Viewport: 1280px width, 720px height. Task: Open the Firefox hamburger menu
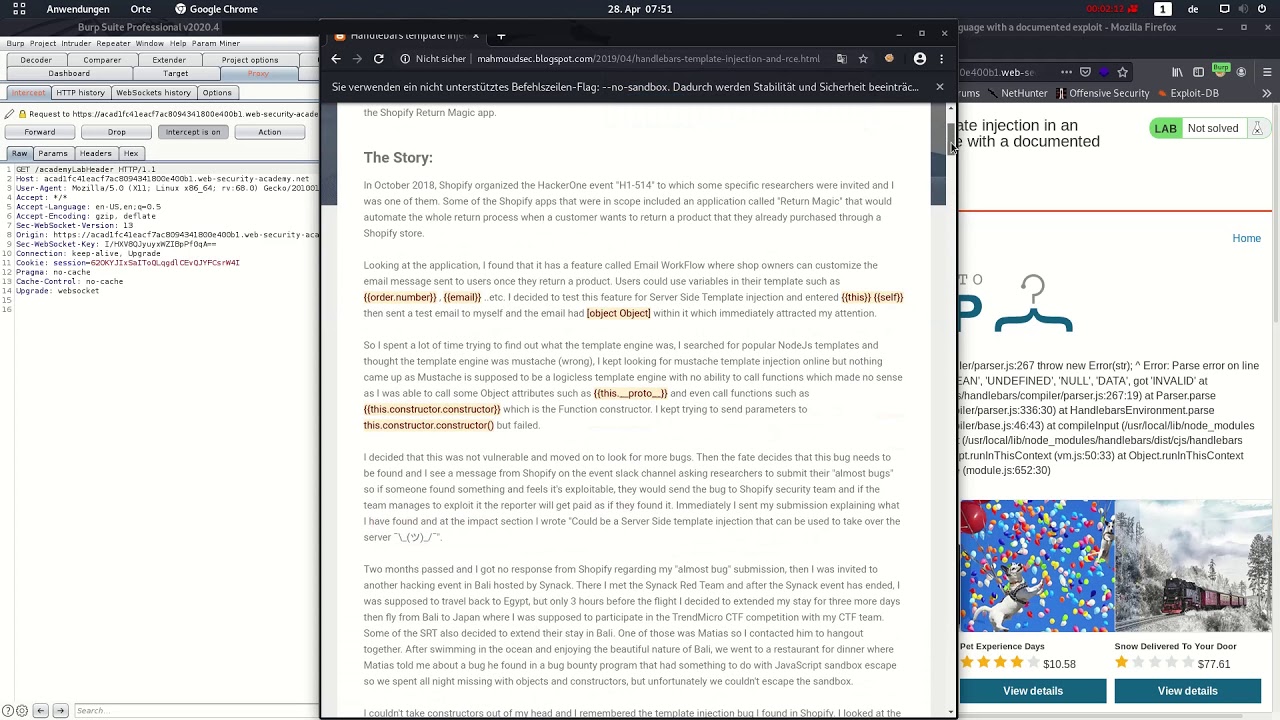pyautogui.click(x=1264, y=72)
